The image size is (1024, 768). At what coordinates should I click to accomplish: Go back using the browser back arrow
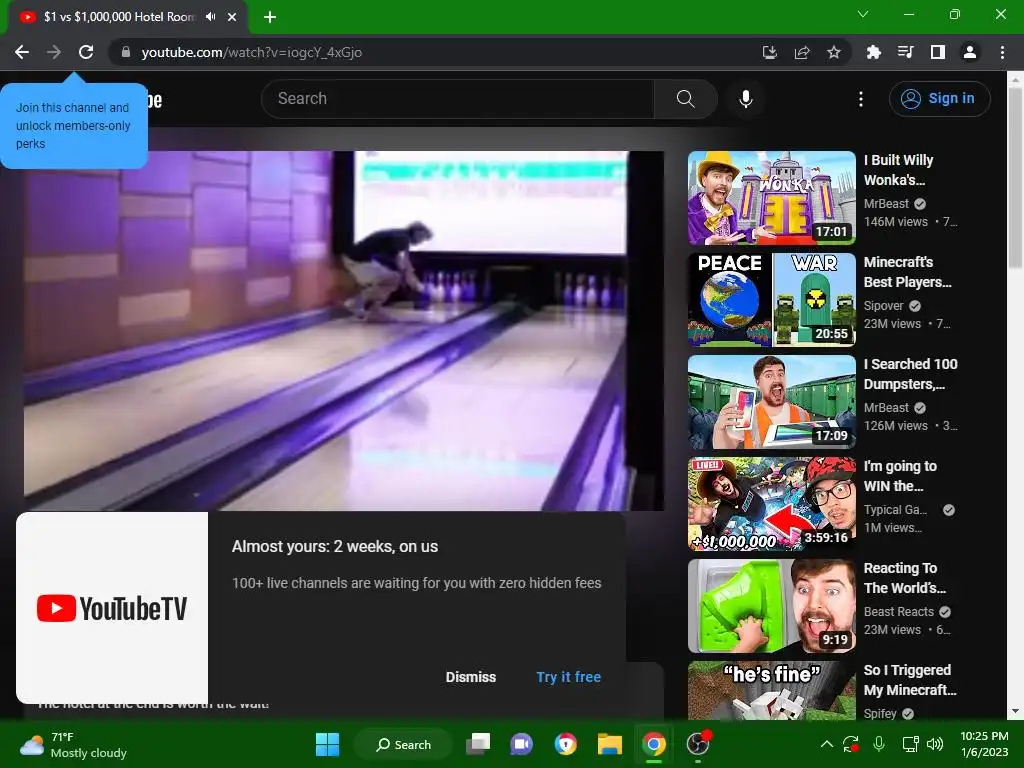[22, 52]
